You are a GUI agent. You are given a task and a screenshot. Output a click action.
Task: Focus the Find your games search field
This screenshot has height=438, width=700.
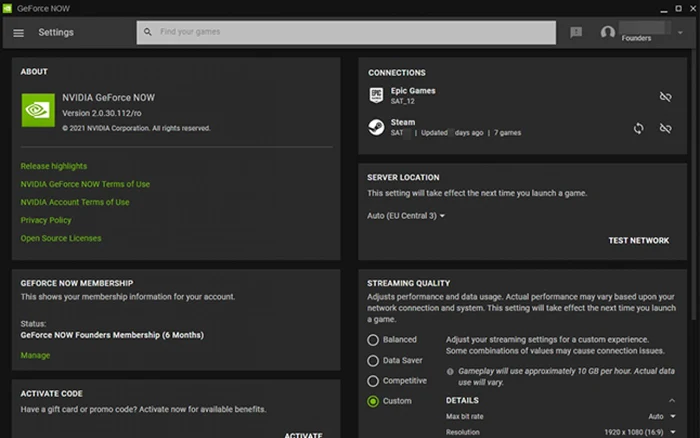pyautogui.click(x=346, y=32)
